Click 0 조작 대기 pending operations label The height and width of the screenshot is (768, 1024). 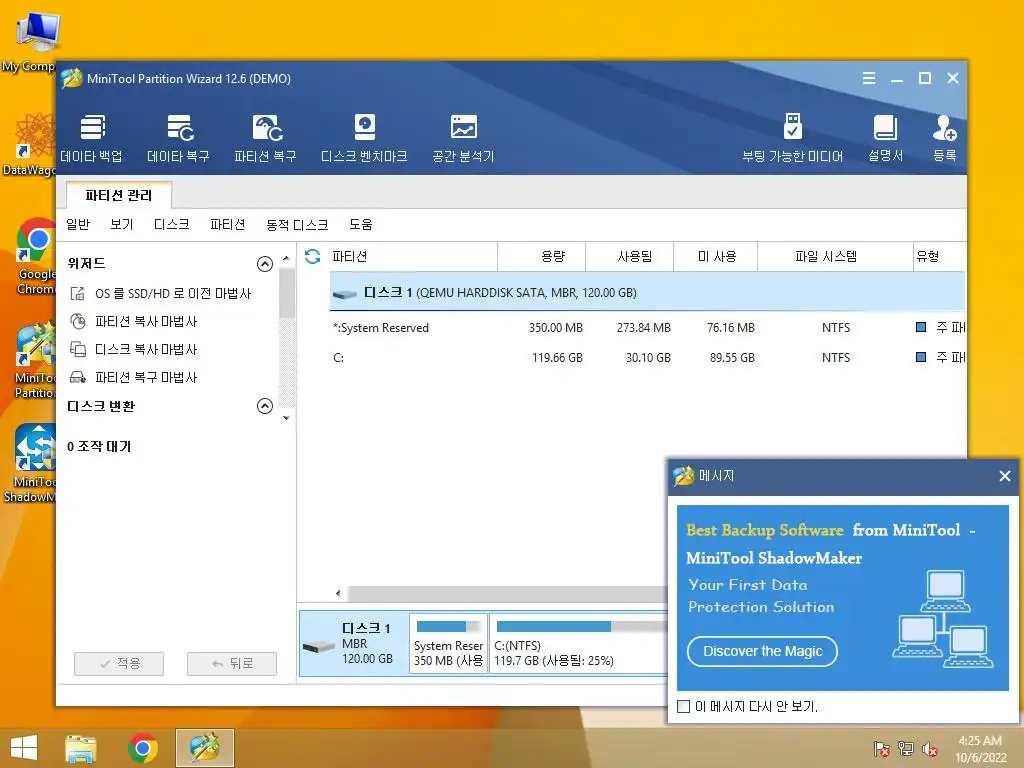point(99,447)
